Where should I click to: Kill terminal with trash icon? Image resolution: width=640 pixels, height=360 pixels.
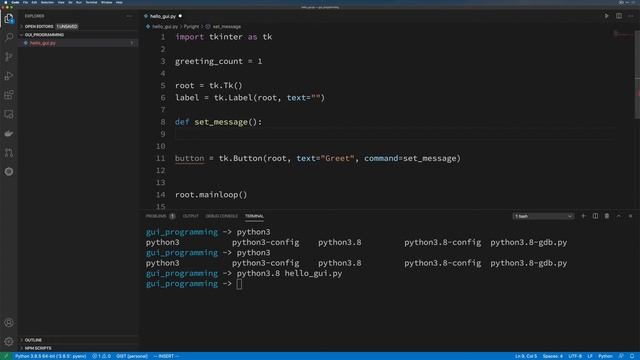607,216
